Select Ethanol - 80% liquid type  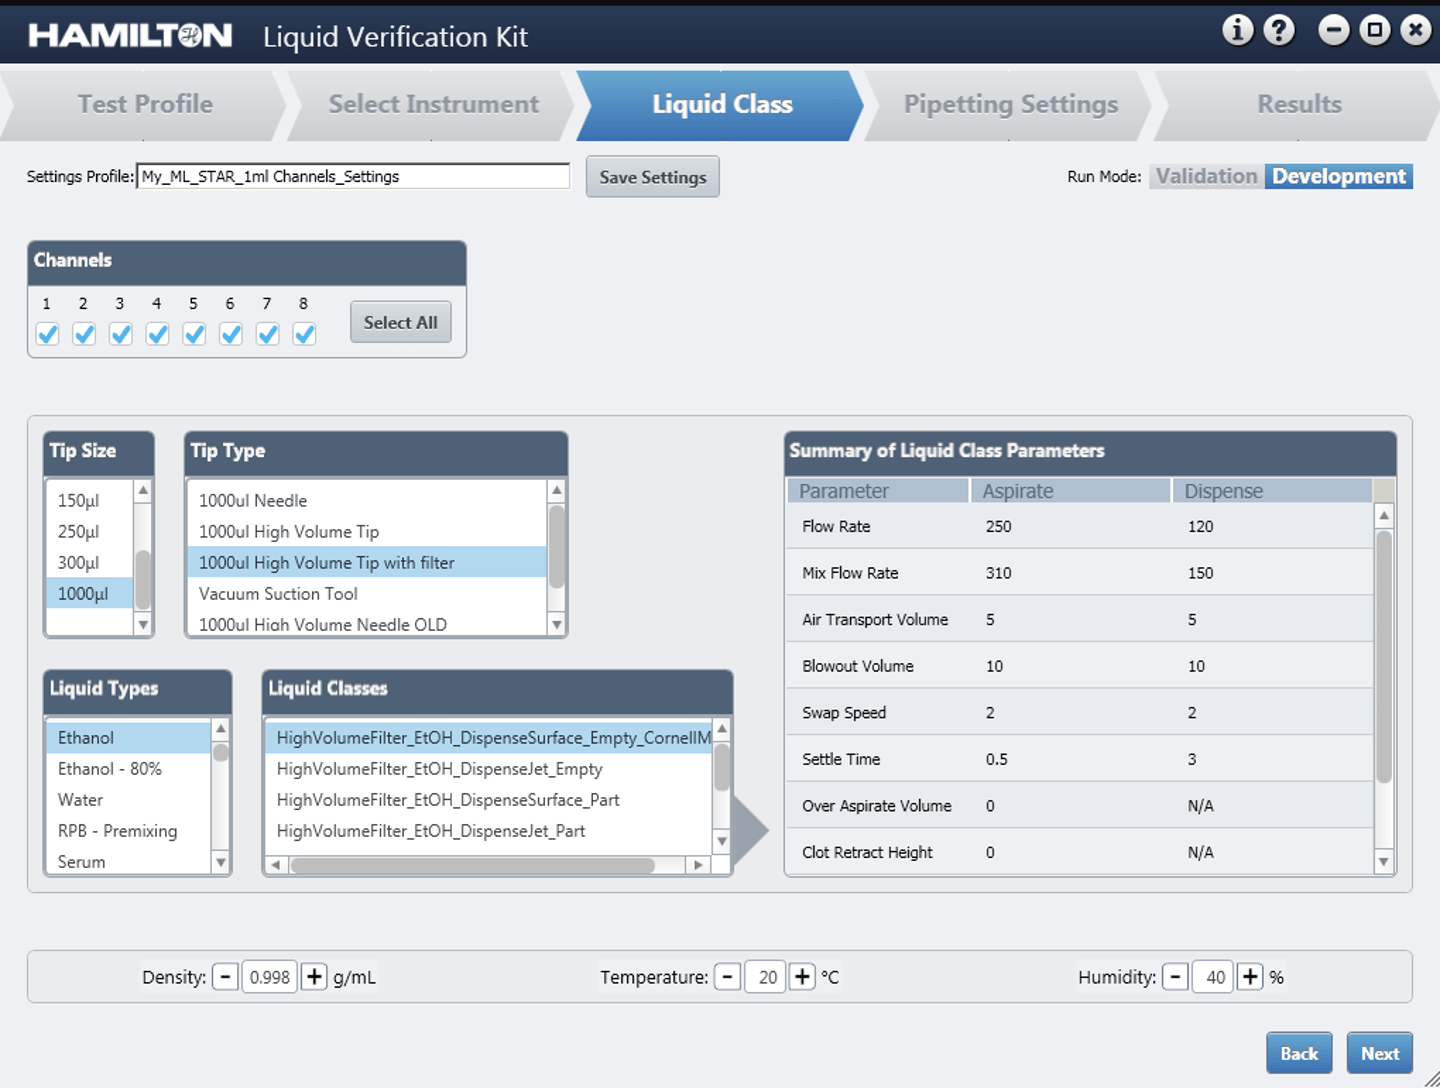point(128,768)
